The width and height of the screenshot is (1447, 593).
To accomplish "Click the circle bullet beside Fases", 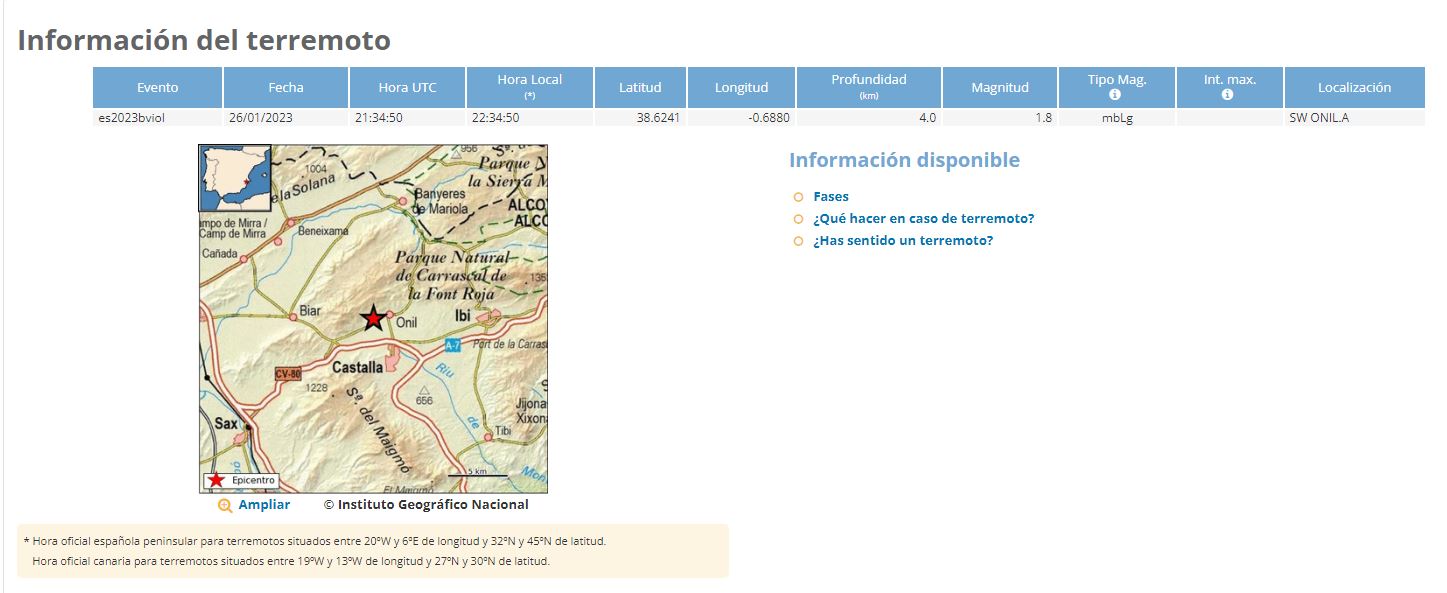I will pyautogui.click(x=798, y=197).
